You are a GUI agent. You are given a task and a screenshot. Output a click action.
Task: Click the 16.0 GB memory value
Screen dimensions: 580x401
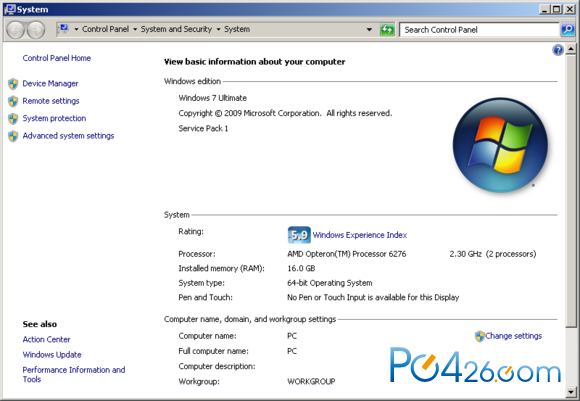[x=301, y=269]
